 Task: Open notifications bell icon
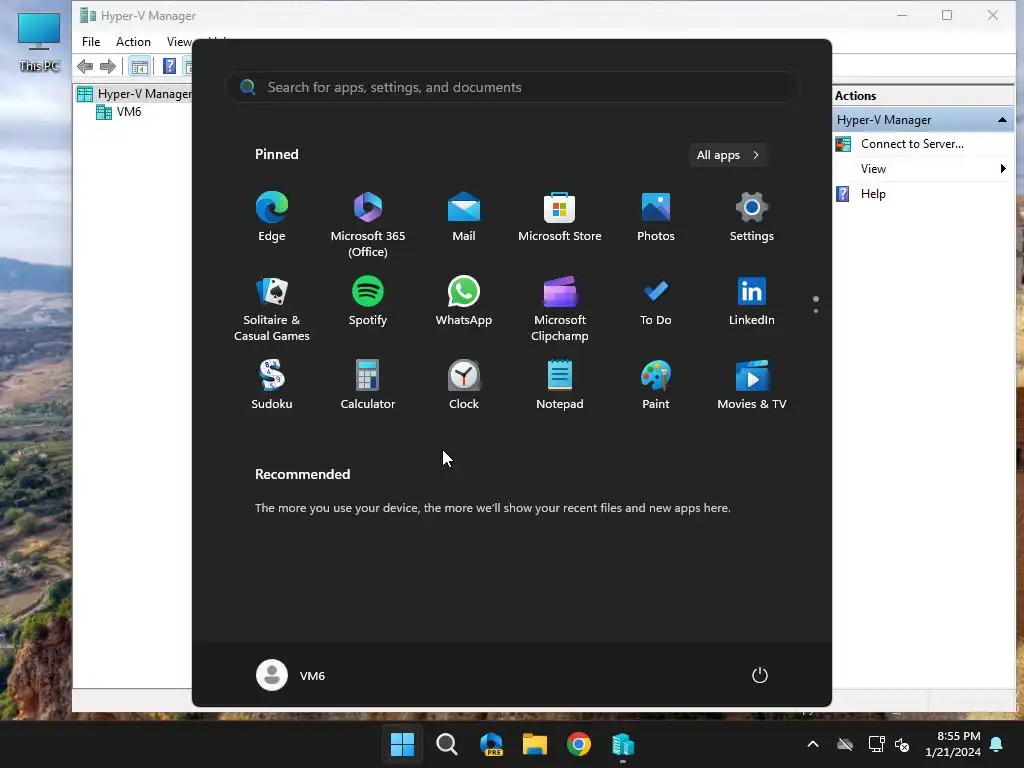click(997, 744)
